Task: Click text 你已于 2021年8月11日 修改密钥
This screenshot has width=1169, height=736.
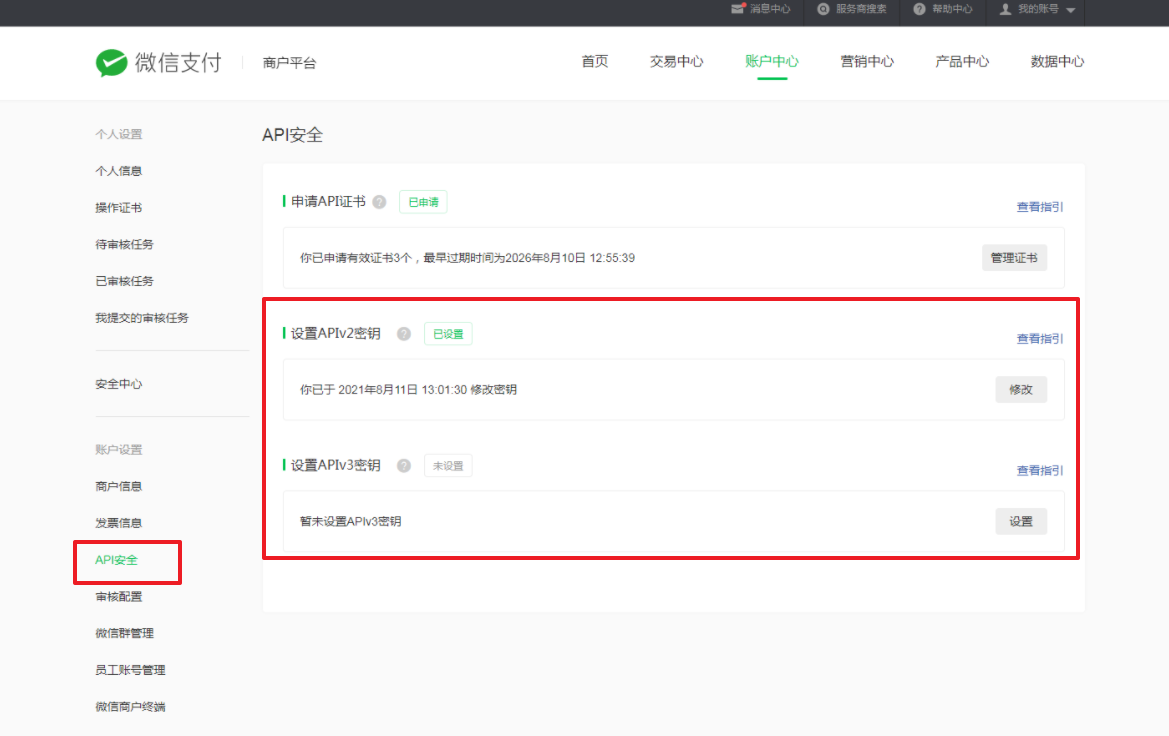Action: (x=409, y=390)
